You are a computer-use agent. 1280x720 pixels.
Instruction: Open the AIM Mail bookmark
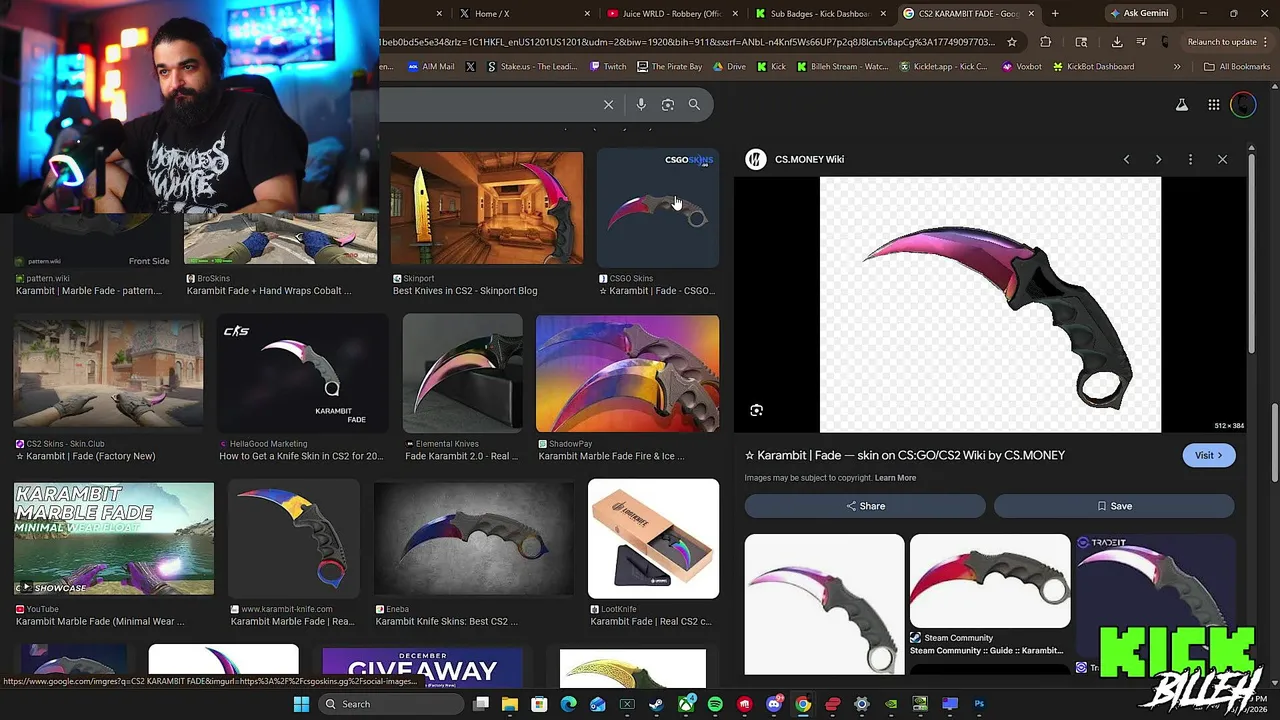point(431,67)
